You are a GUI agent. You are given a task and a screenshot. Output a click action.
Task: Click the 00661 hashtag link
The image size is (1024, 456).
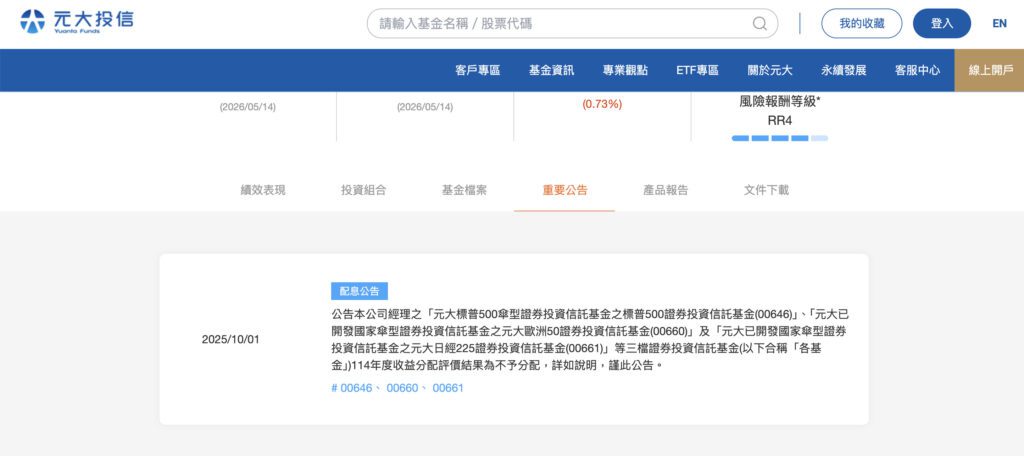(448, 388)
